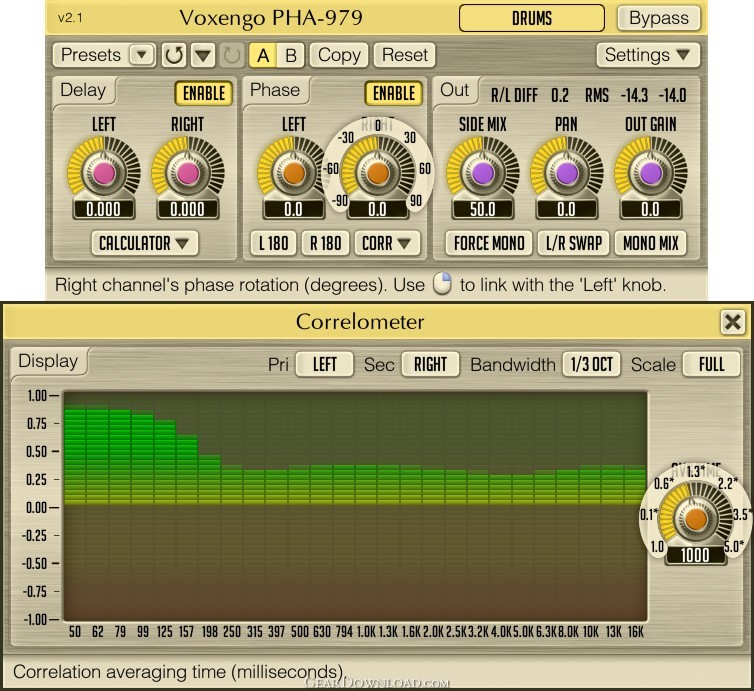Screen dimensions: 754x691
Task: Click the Copy button
Action: click(x=339, y=55)
